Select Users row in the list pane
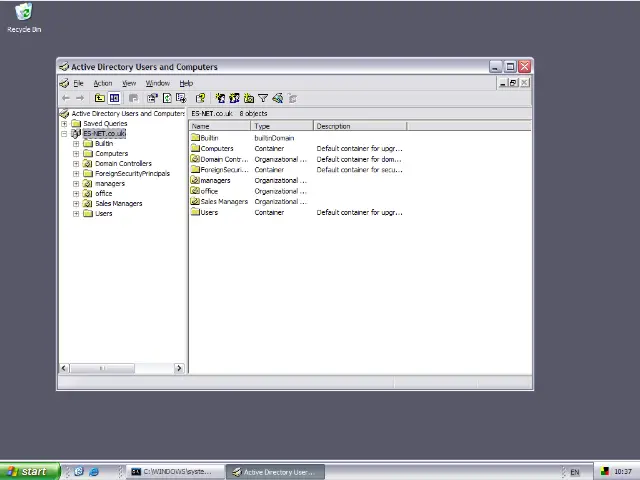The image size is (640, 480). click(209, 212)
